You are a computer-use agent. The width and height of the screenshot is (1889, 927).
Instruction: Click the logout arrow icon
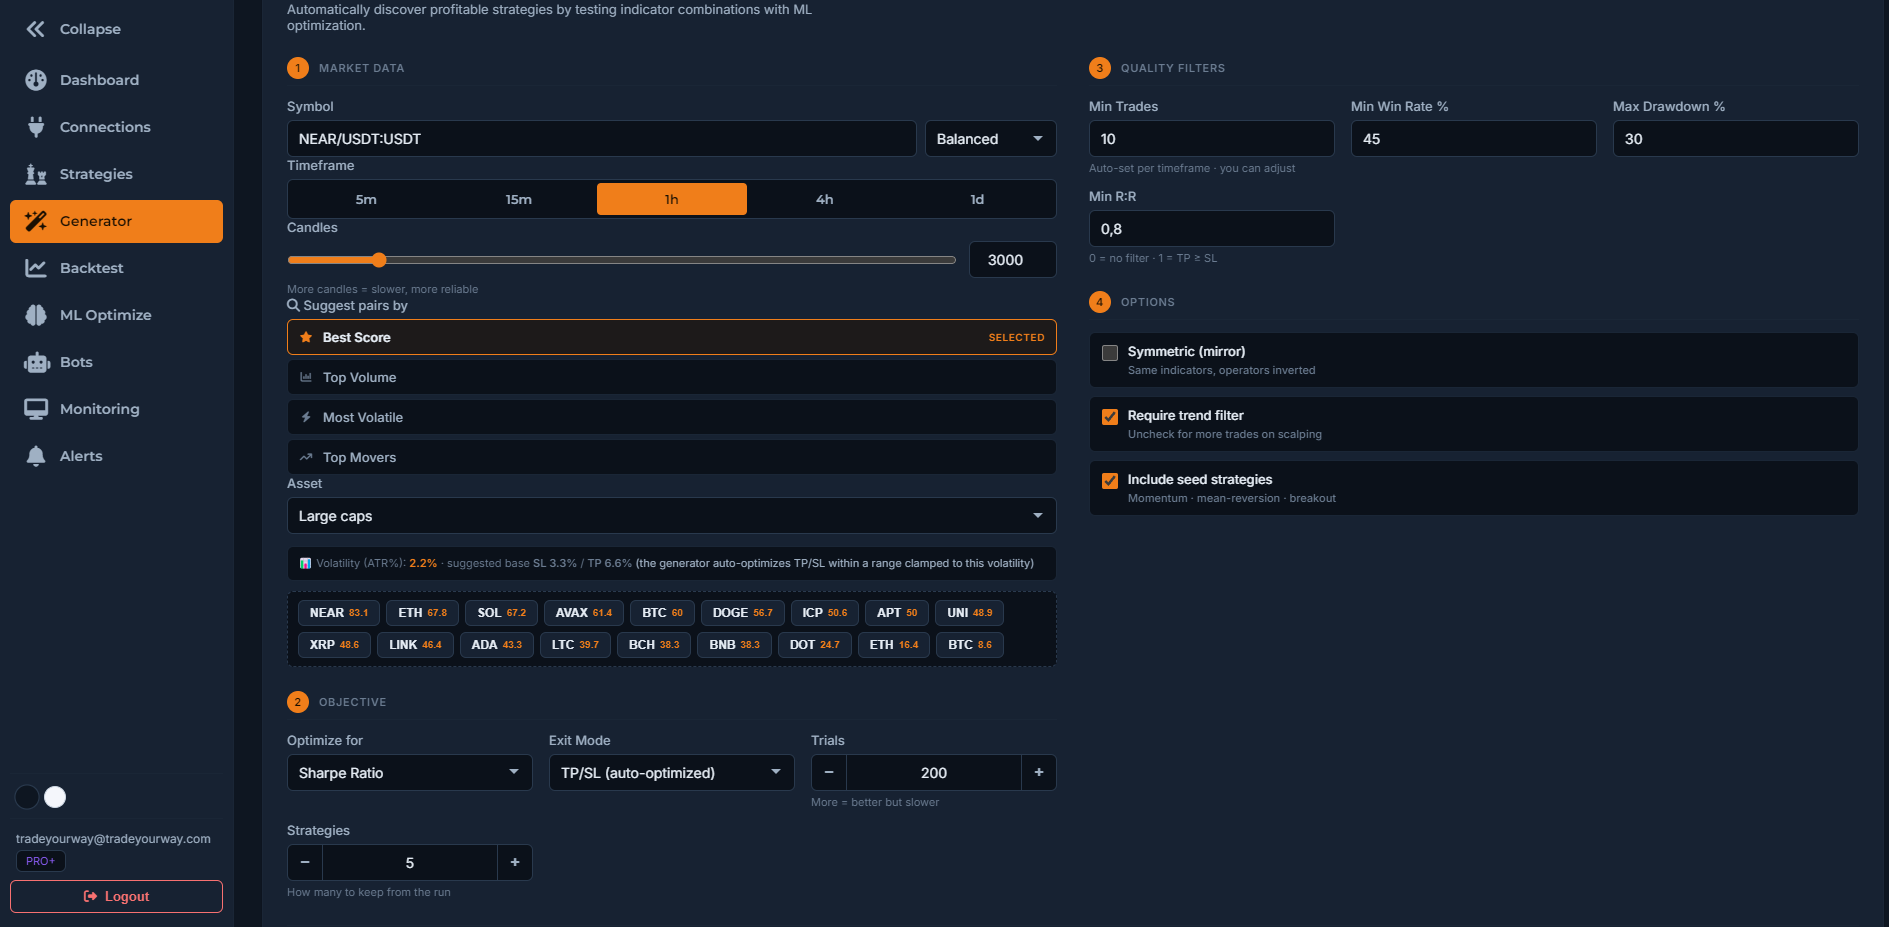click(x=91, y=896)
